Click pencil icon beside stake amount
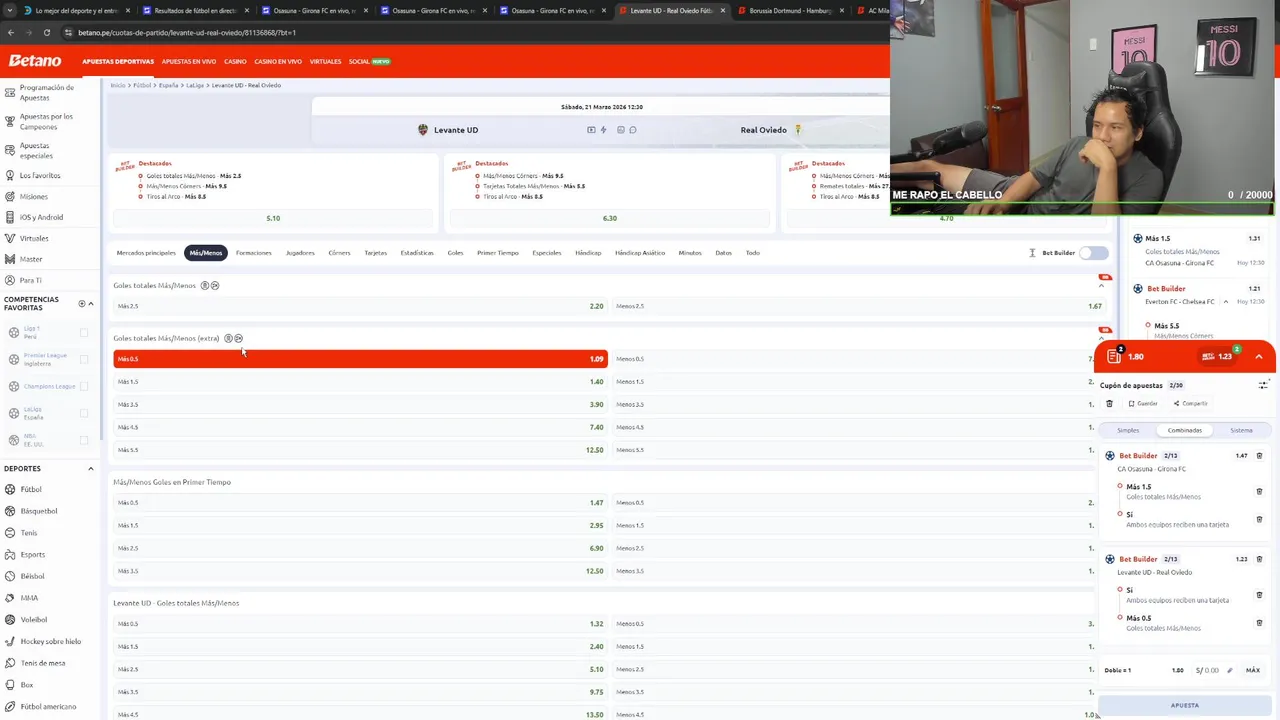This screenshot has height=720, width=1280. (x=1230, y=670)
